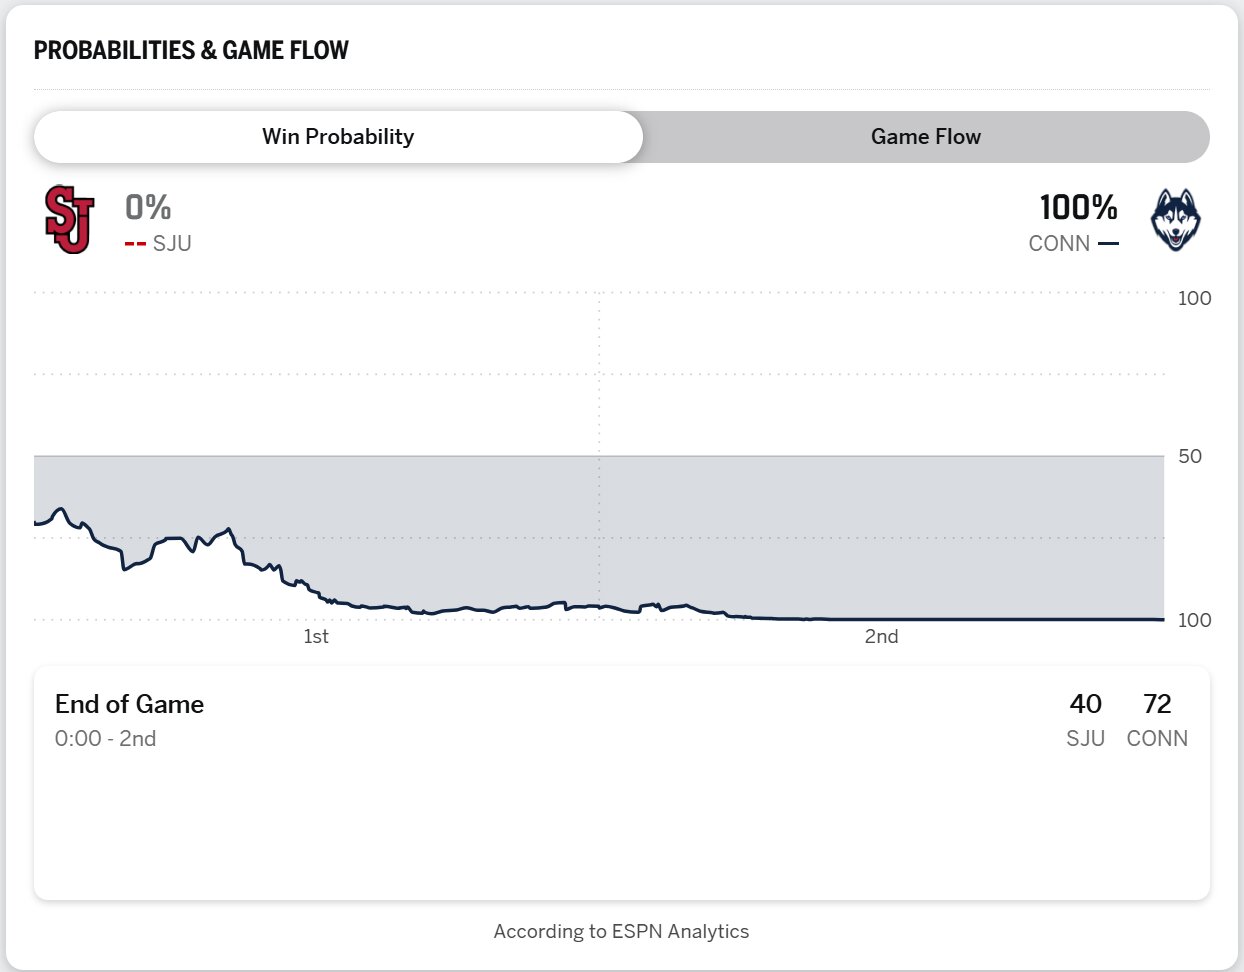The height and width of the screenshot is (972, 1244).
Task: Click the According to ESPN Analytics caption
Action: pyautogui.click(x=621, y=932)
